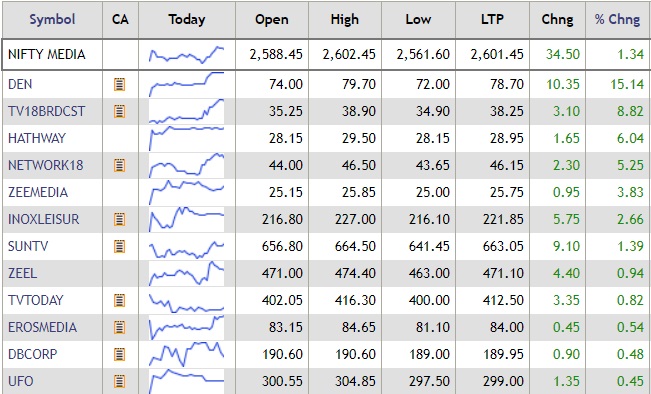Image resolution: width=651 pixels, height=394 pixels.
Task: Open the ZEEL stock link
Action: (x=22, y=273)
